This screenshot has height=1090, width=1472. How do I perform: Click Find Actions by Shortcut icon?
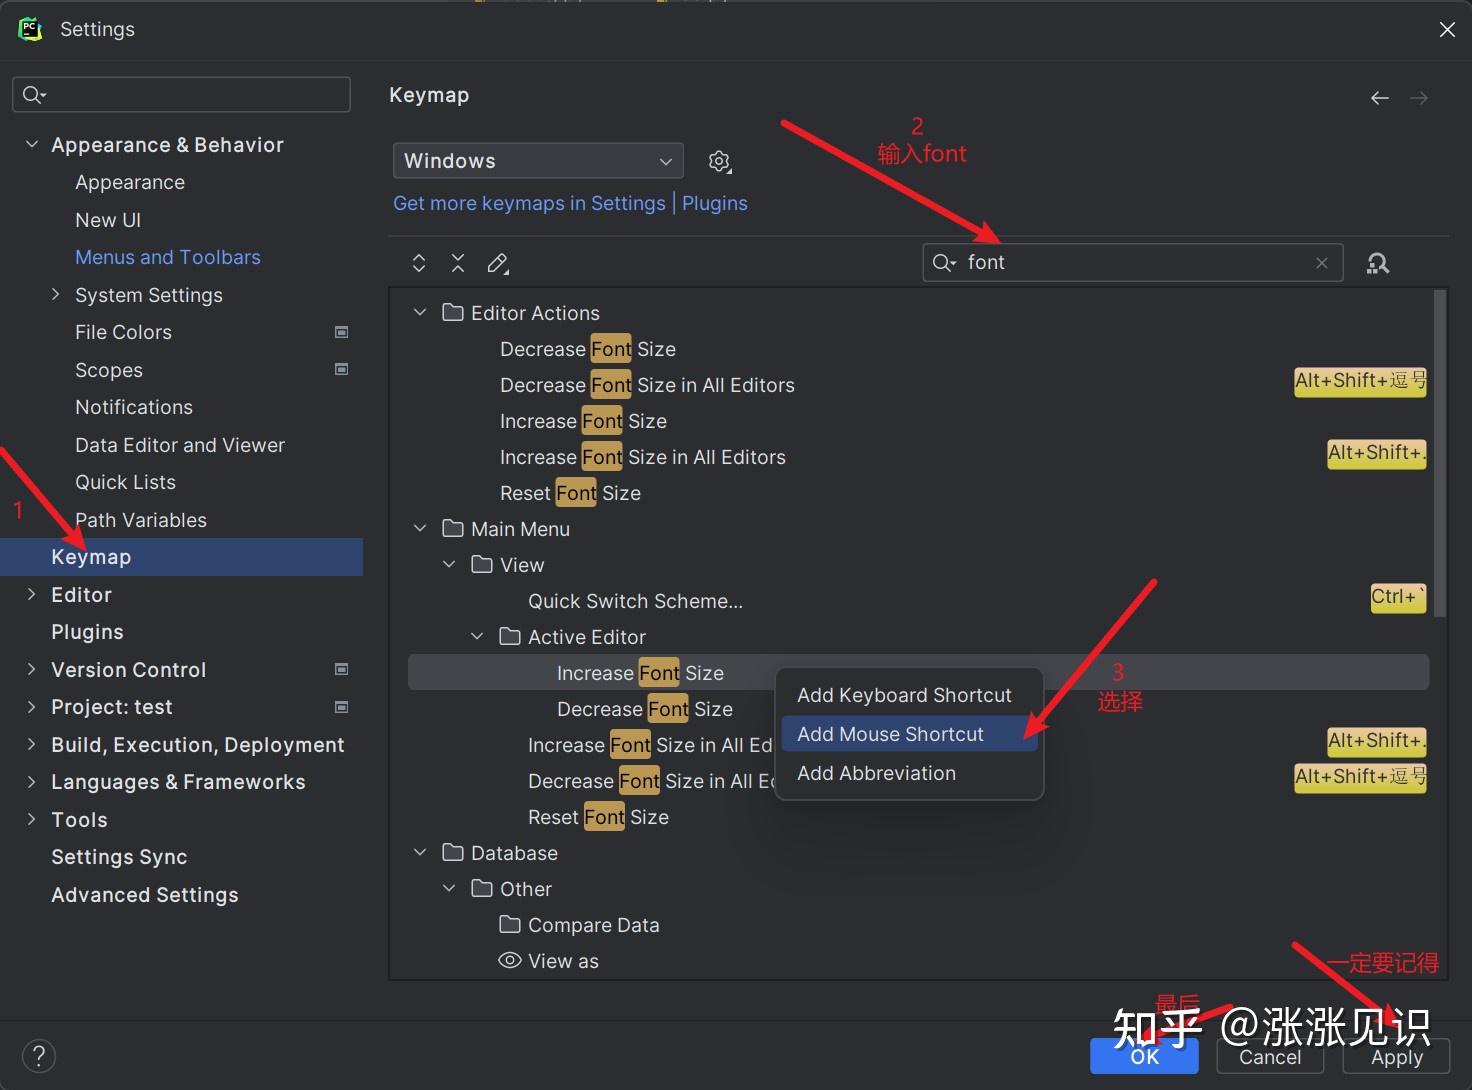1378,263
